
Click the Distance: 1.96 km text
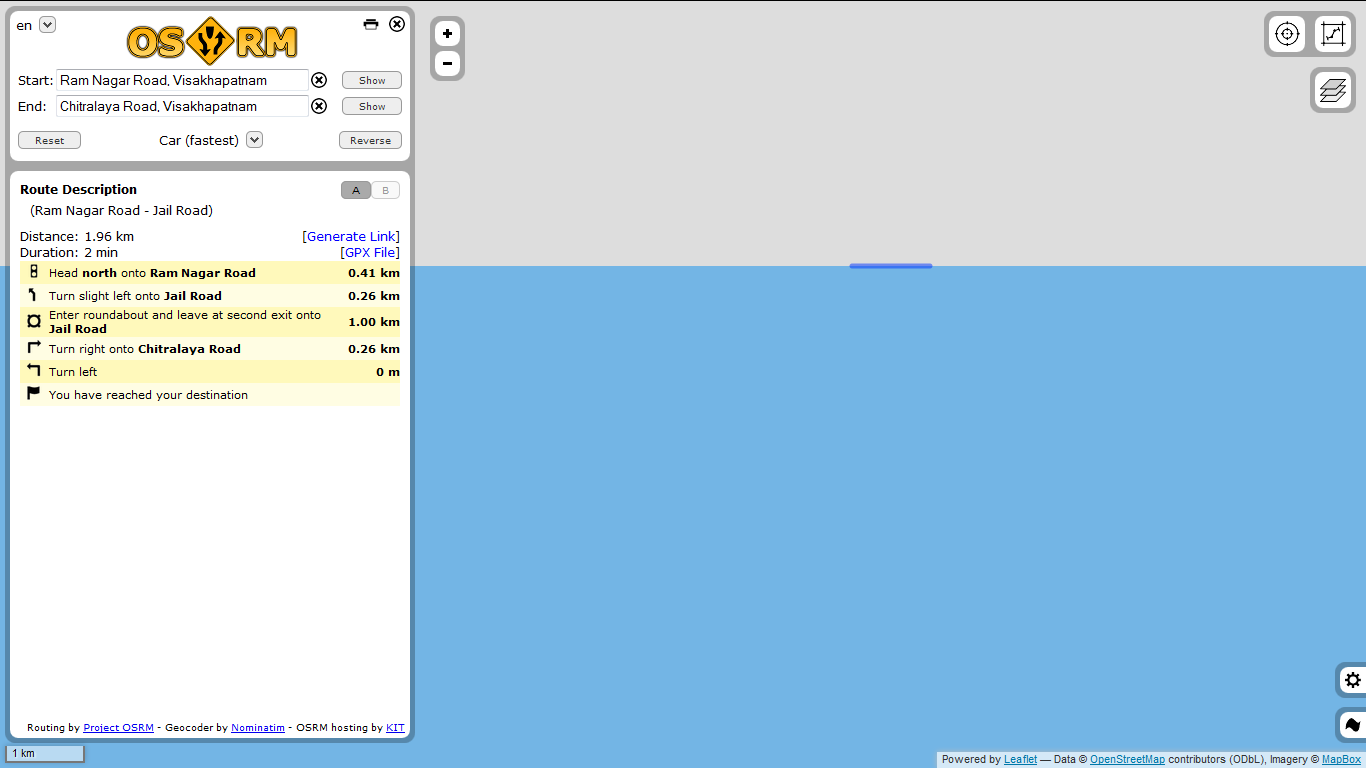coord(77,236)
